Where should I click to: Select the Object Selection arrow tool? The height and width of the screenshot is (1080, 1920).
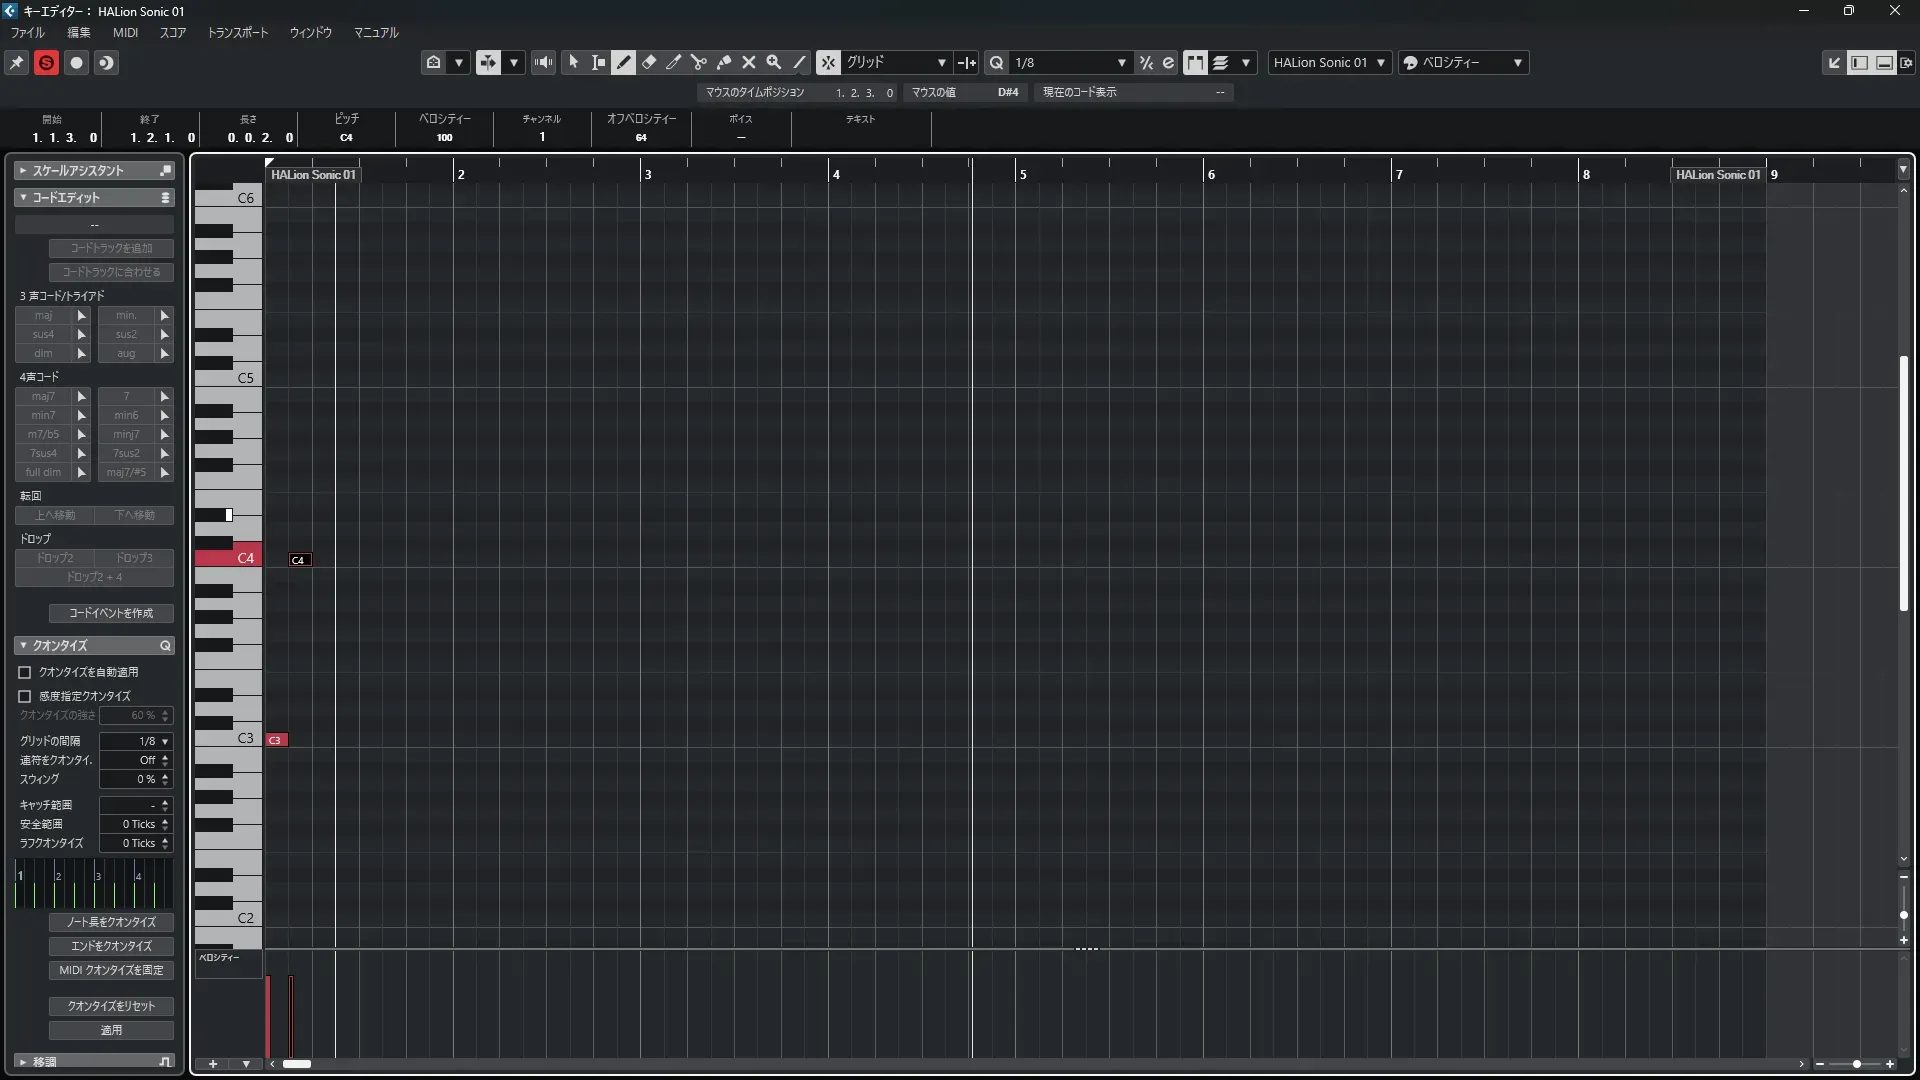[x=573, y=62]
